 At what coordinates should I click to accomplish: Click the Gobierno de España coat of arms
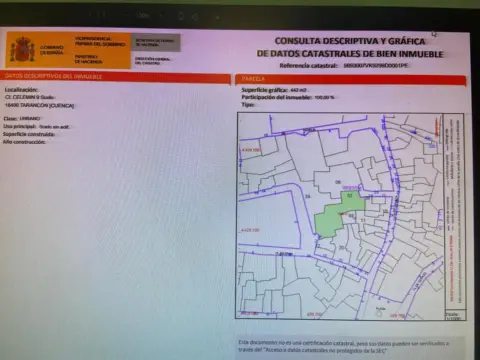point(22,50)
